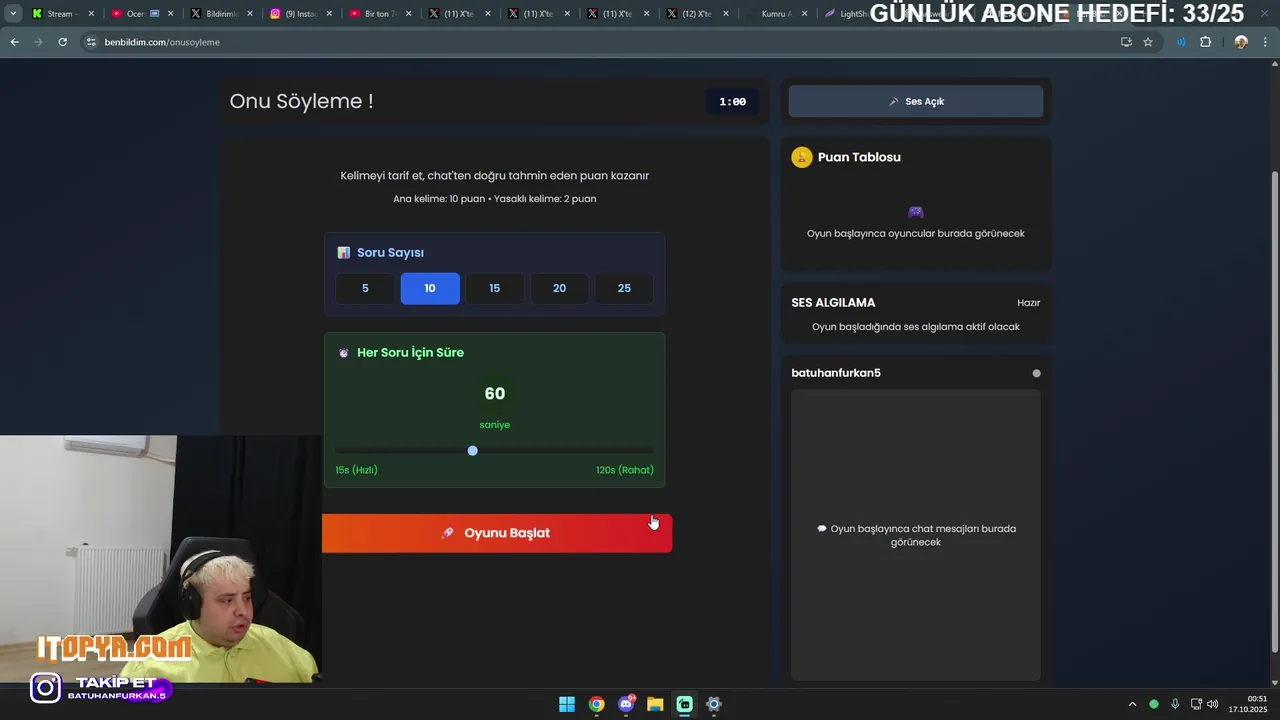Click the batuhanfurkan5 status dot
Image resolution: width=1280 pixels, height=720 pixels.
point(1036,373)
